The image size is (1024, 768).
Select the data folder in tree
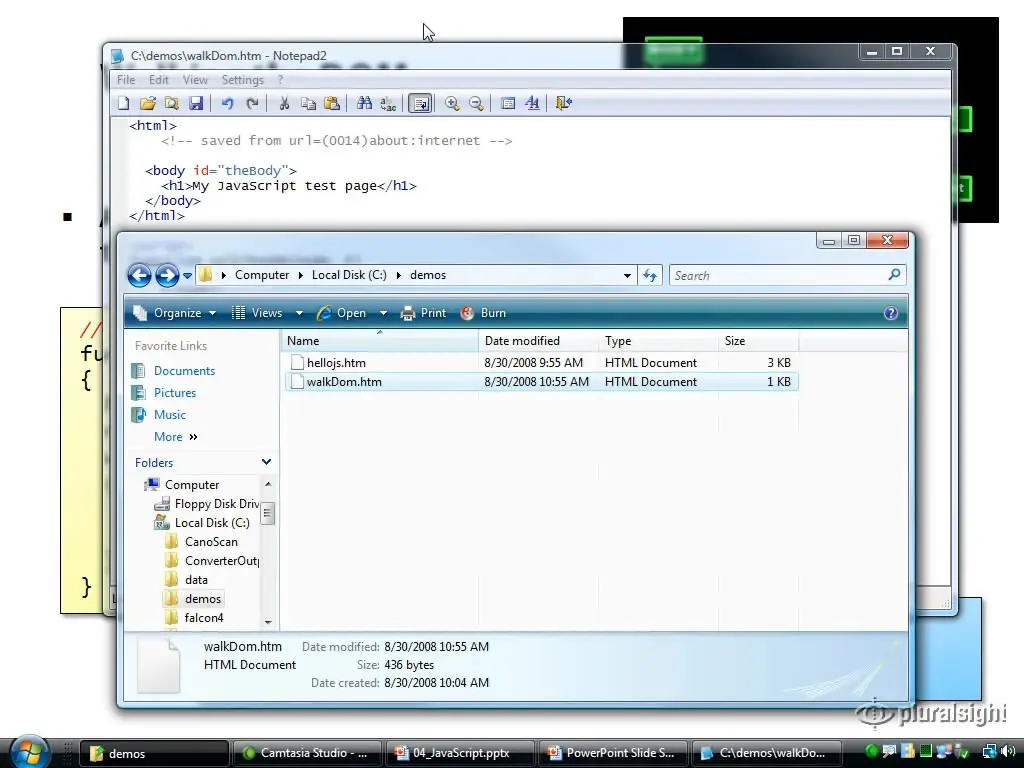196,579
